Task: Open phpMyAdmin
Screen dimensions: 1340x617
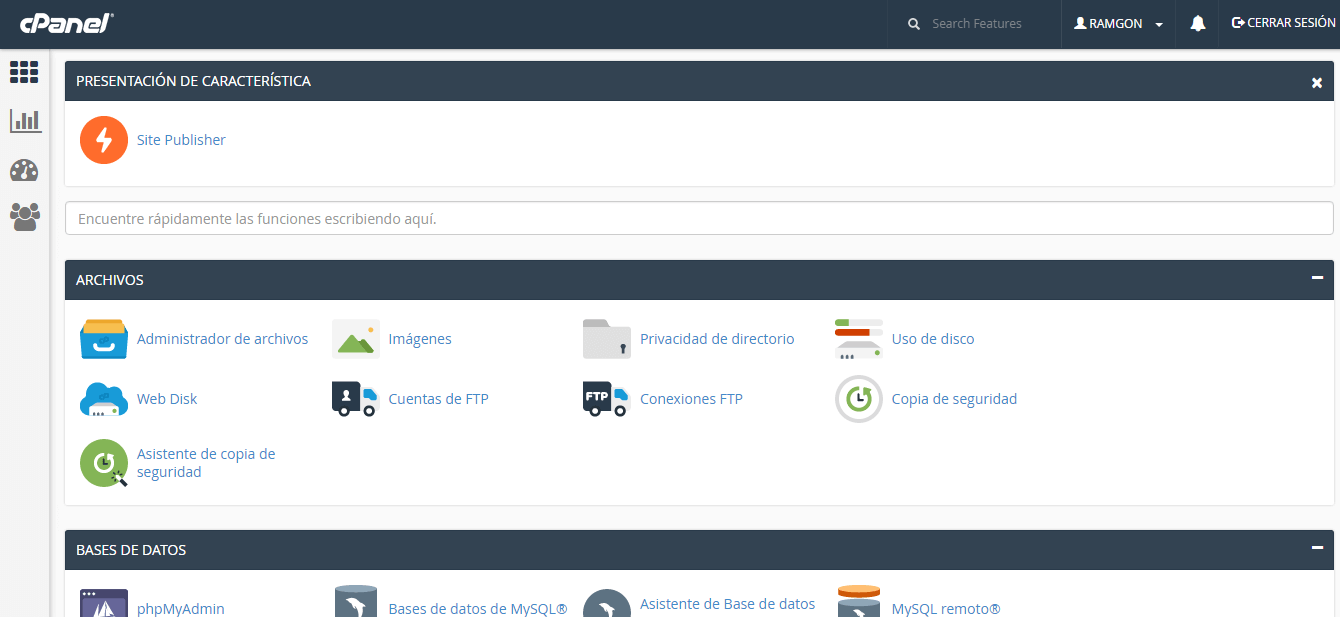Action: [x=180, y=608]
